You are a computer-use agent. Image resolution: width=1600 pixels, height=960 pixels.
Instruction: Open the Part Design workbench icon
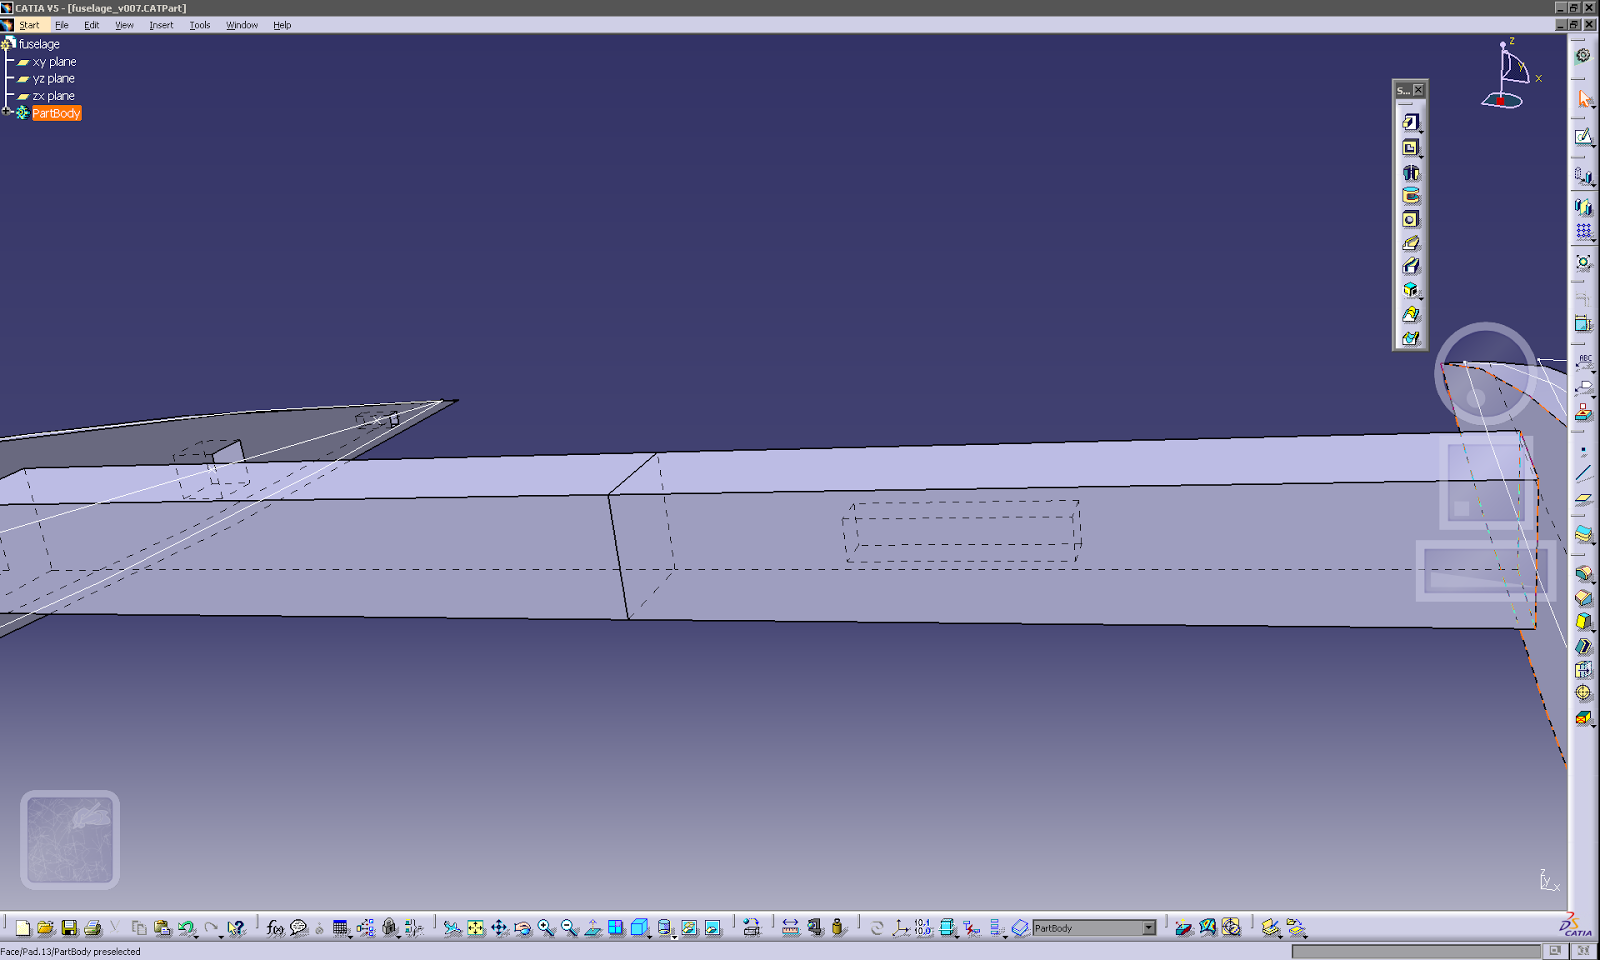(x=1583, y=56)
